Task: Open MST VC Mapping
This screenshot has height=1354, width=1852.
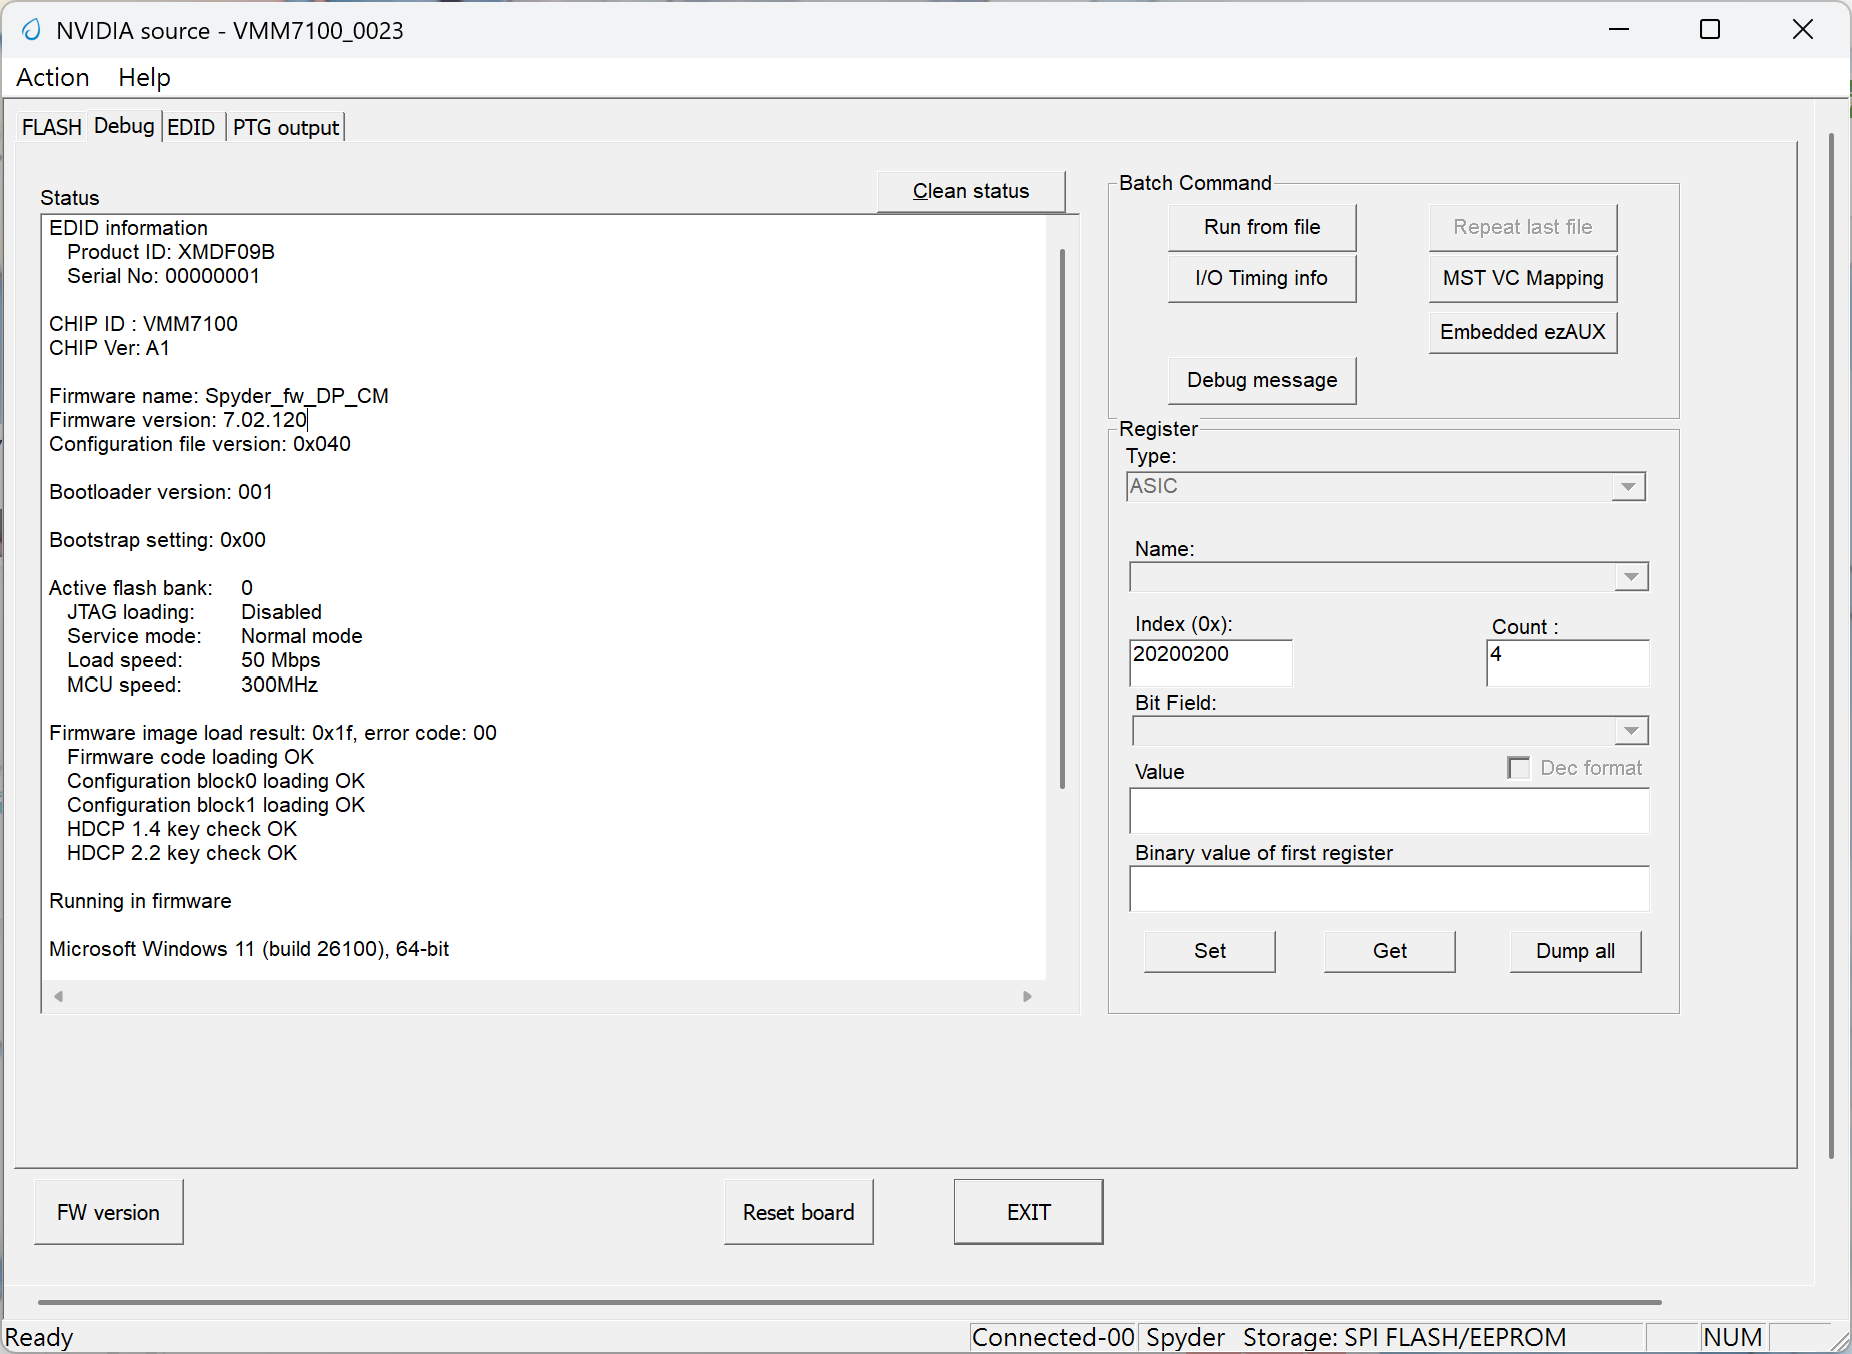Action: pos(1523,278)
